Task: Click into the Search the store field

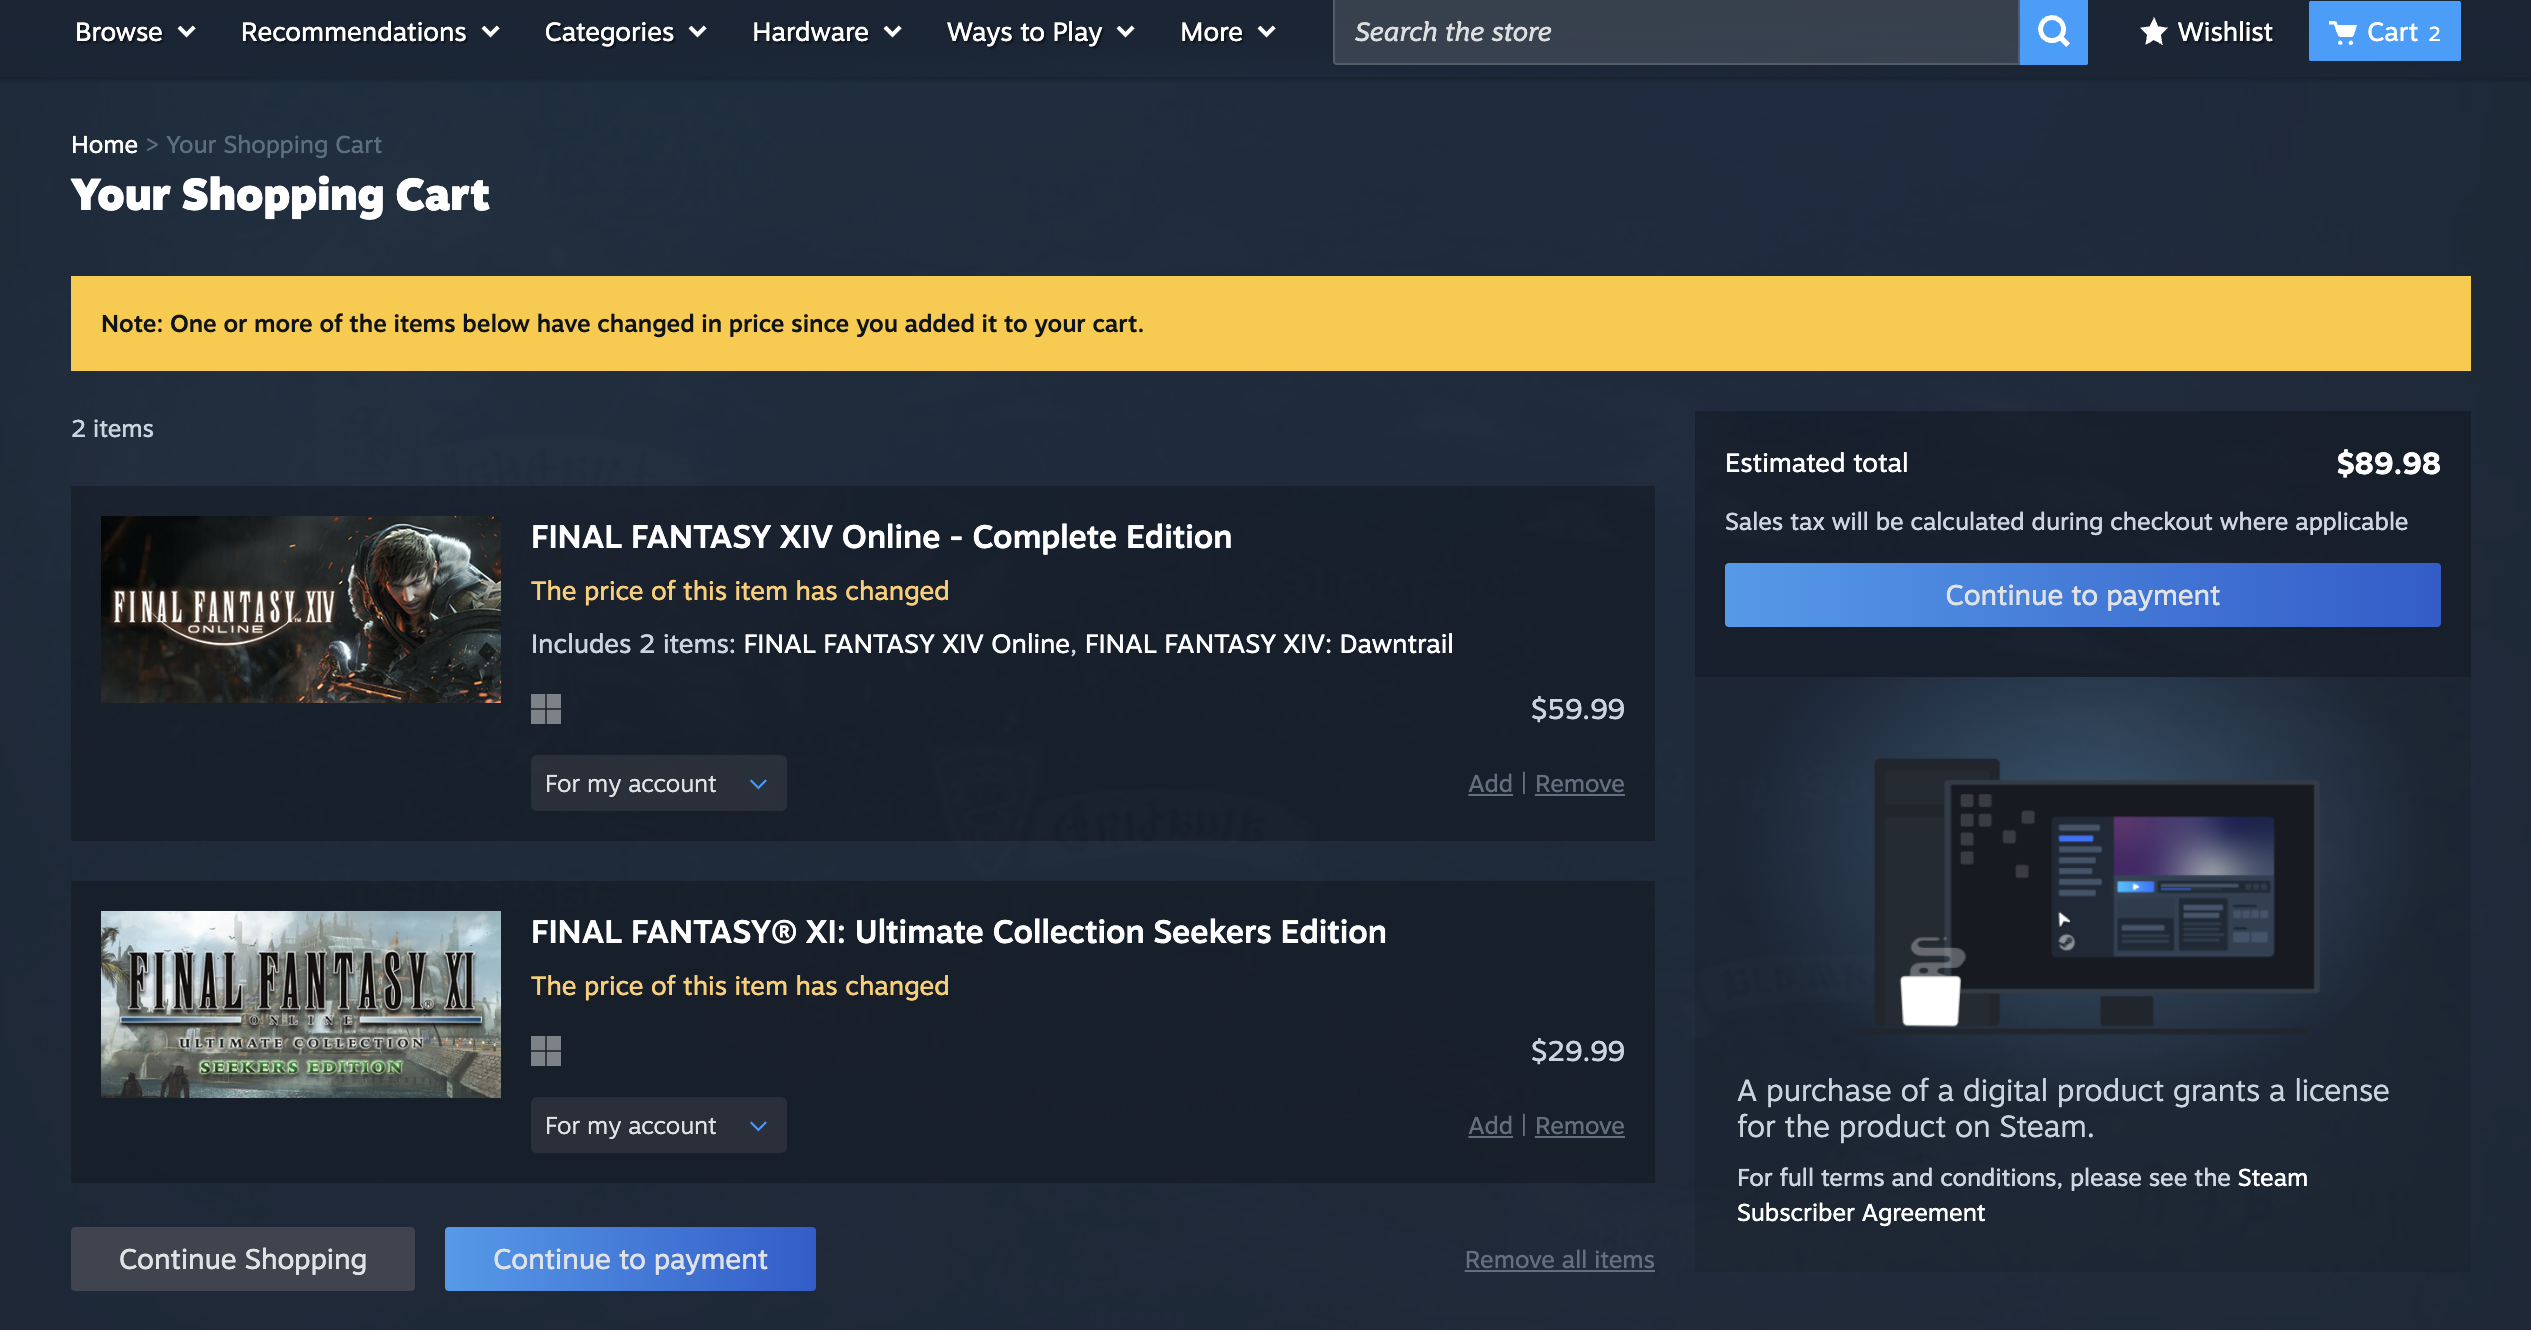Action: click(x=1675, y=32)
